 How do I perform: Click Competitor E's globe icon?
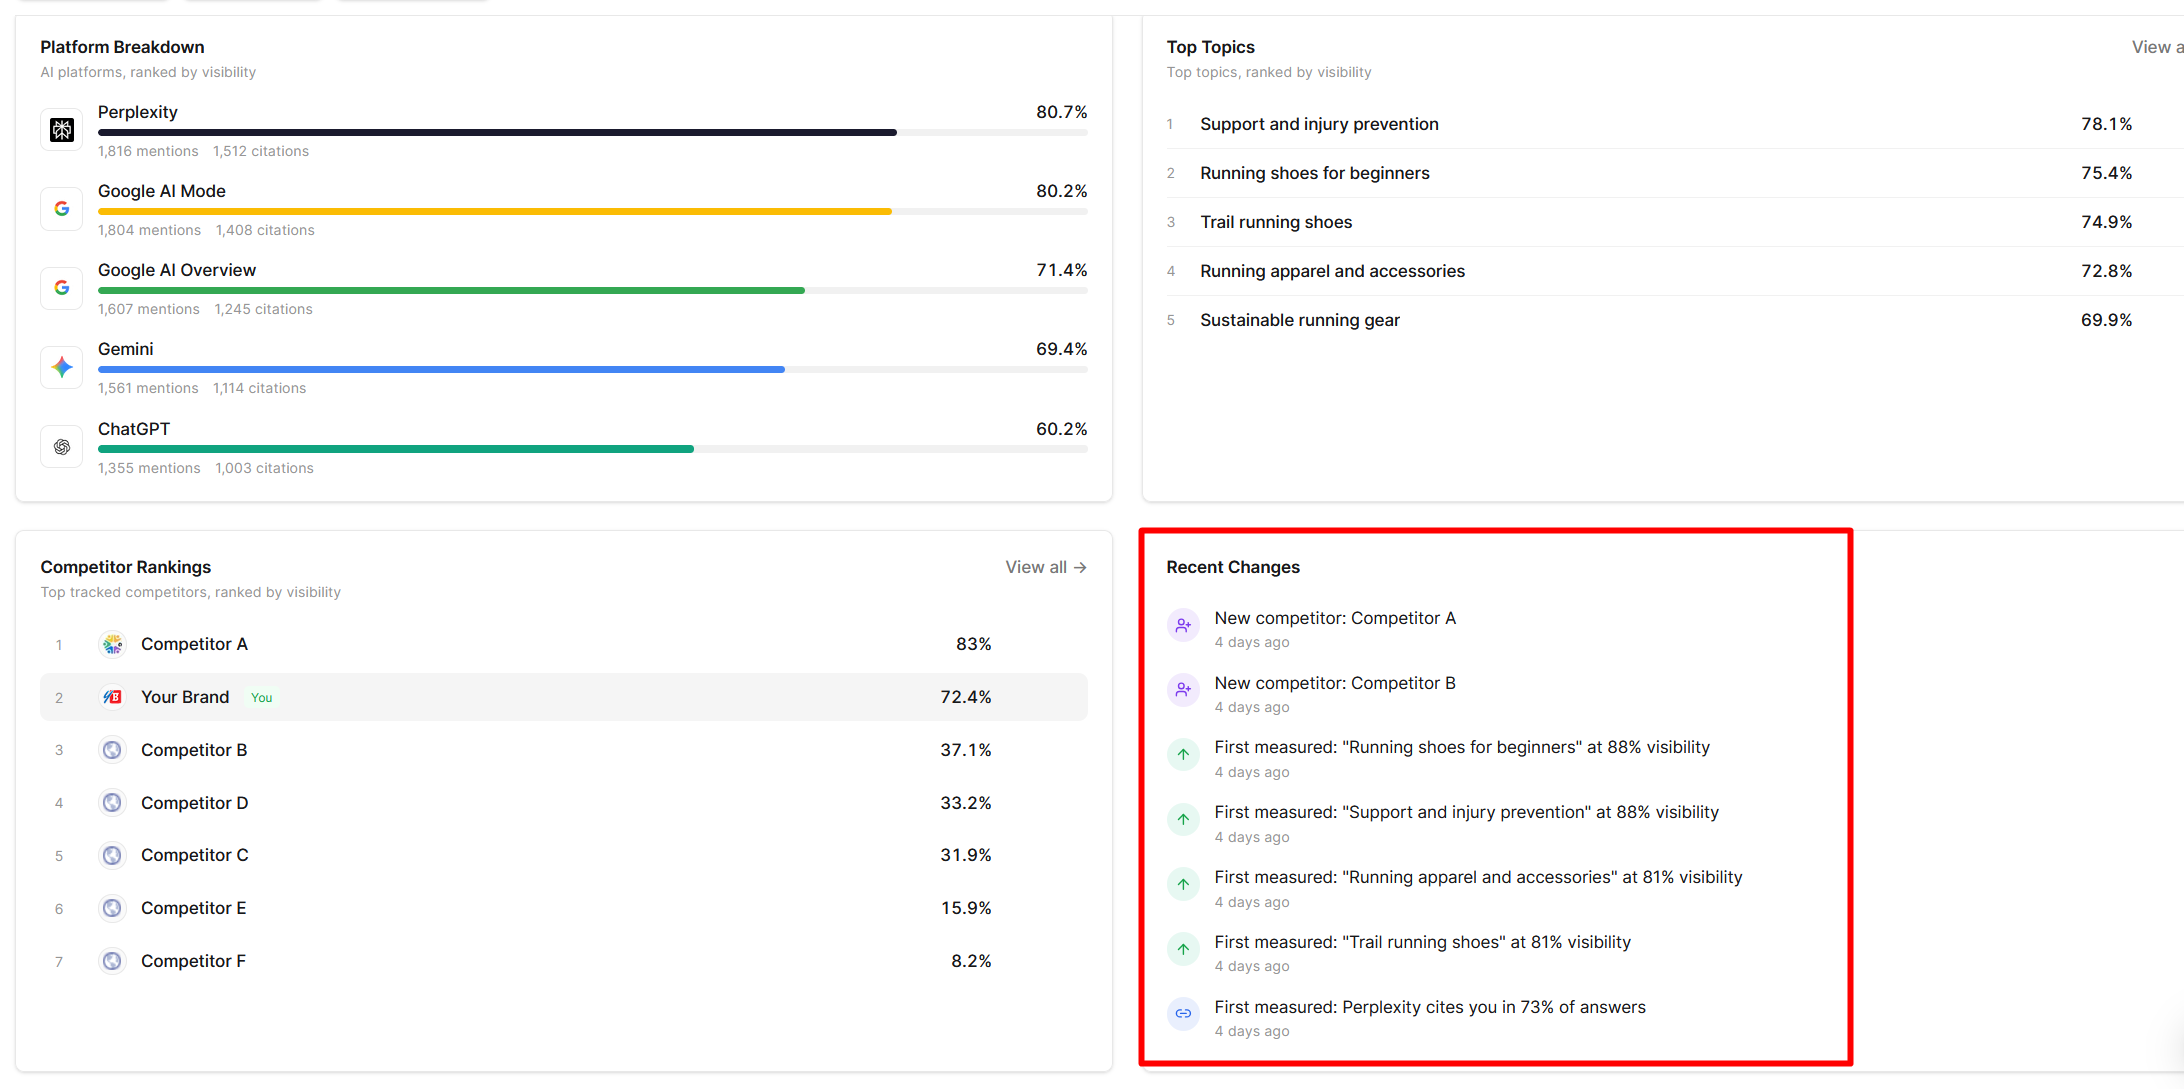point(113,908)
